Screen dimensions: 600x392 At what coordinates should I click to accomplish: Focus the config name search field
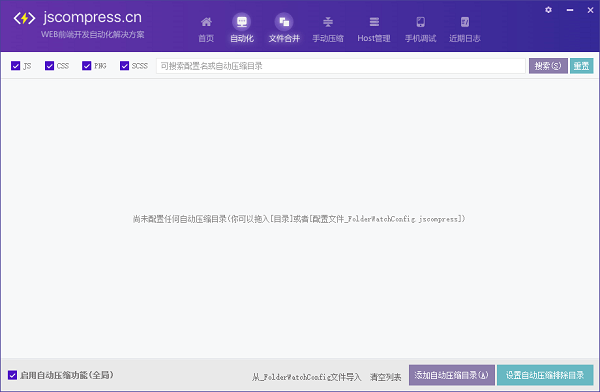tap(341, 66)
